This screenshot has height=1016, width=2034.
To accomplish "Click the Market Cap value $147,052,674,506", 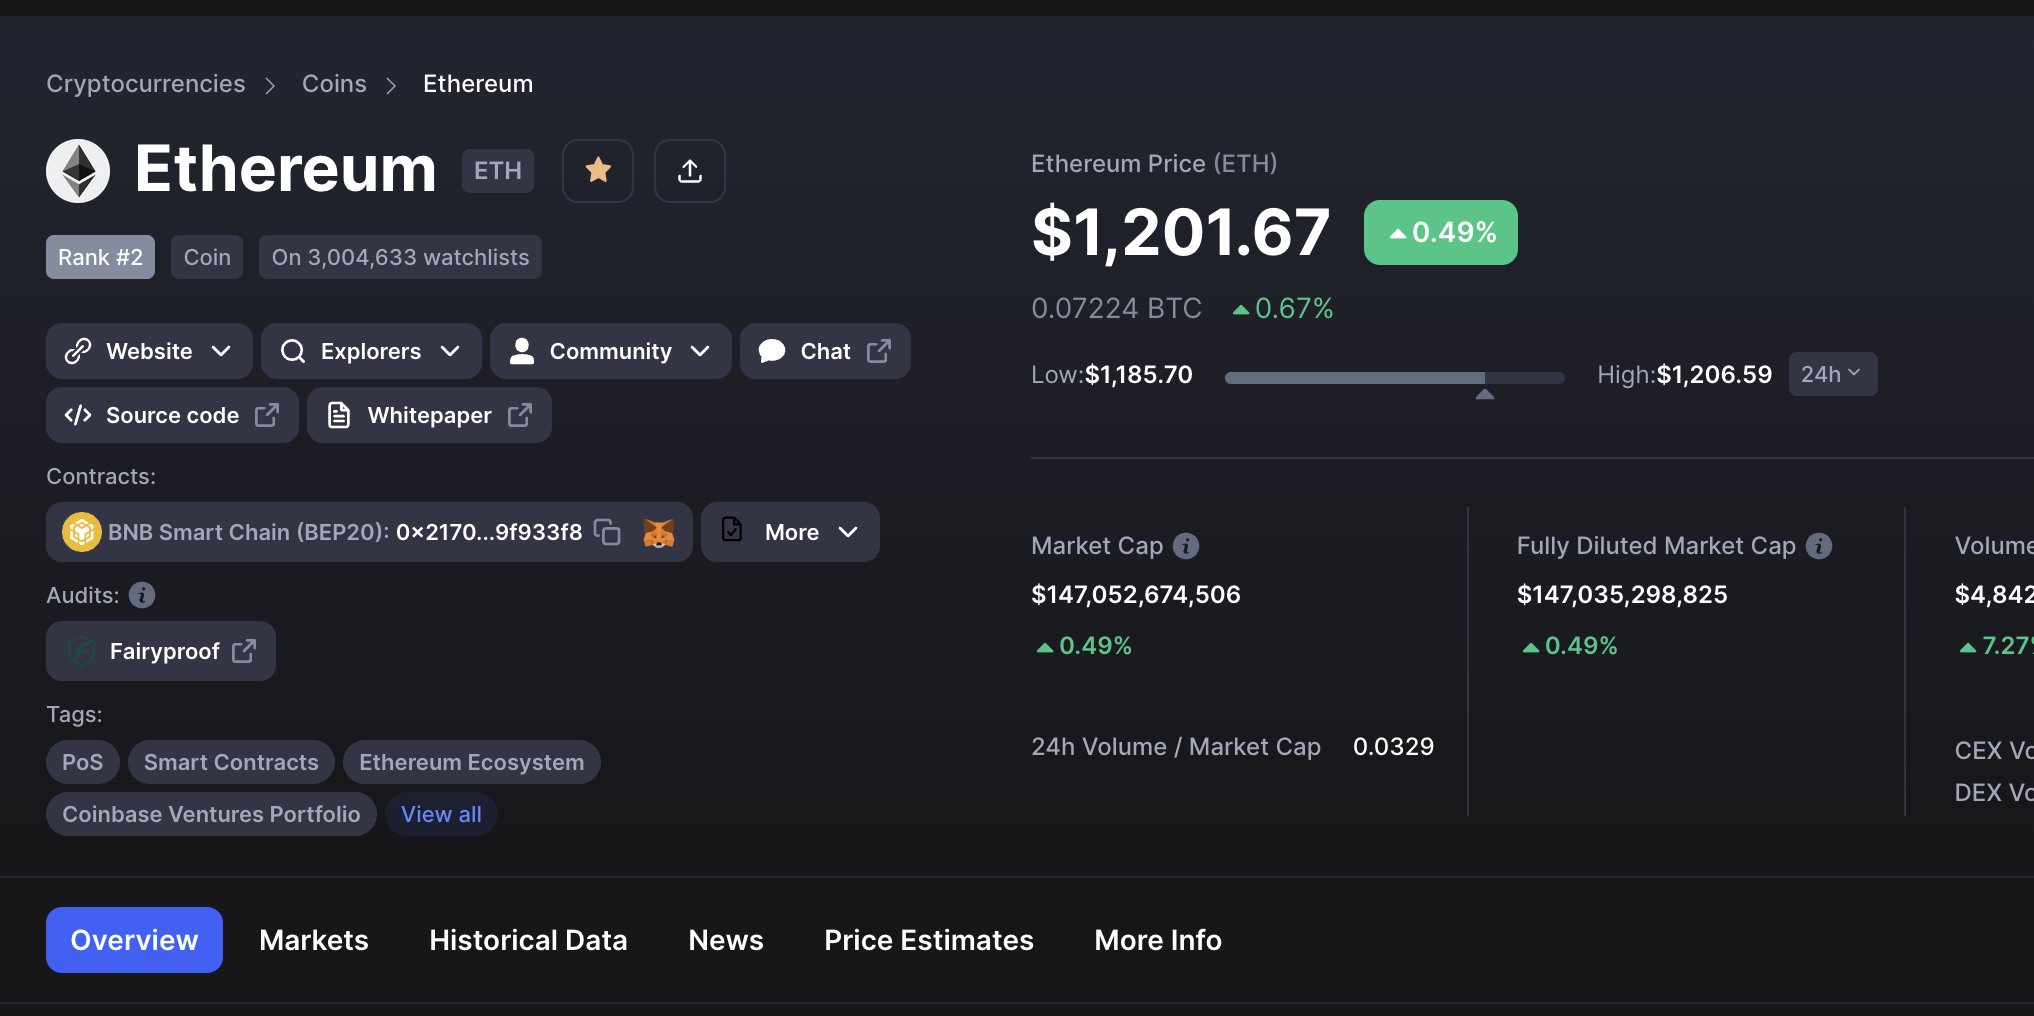I will click(1136, 595).
